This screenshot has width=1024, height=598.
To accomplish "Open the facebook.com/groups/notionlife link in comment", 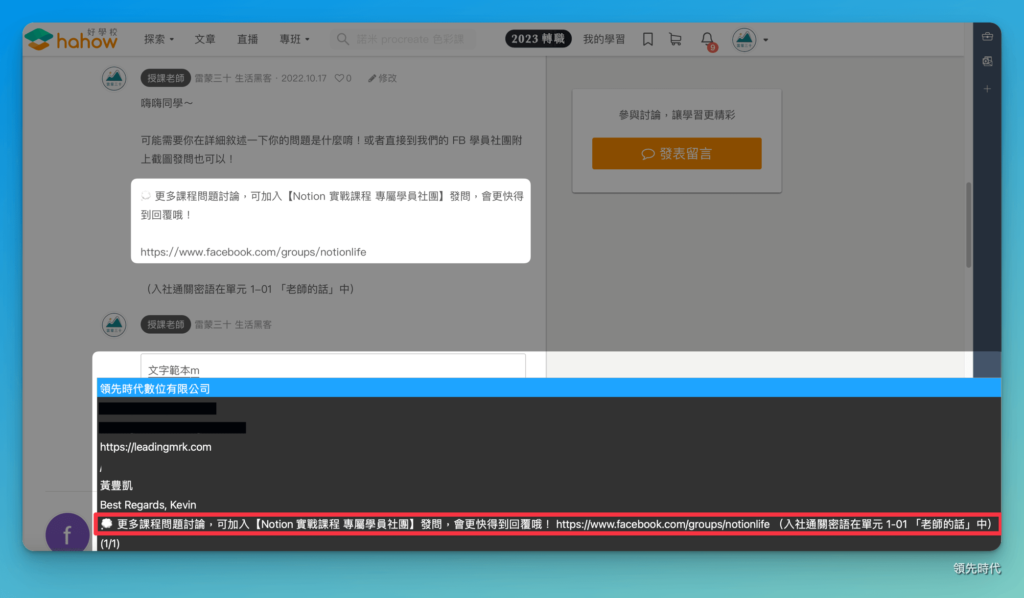I will pyautogui.click(x=253, y=252).
